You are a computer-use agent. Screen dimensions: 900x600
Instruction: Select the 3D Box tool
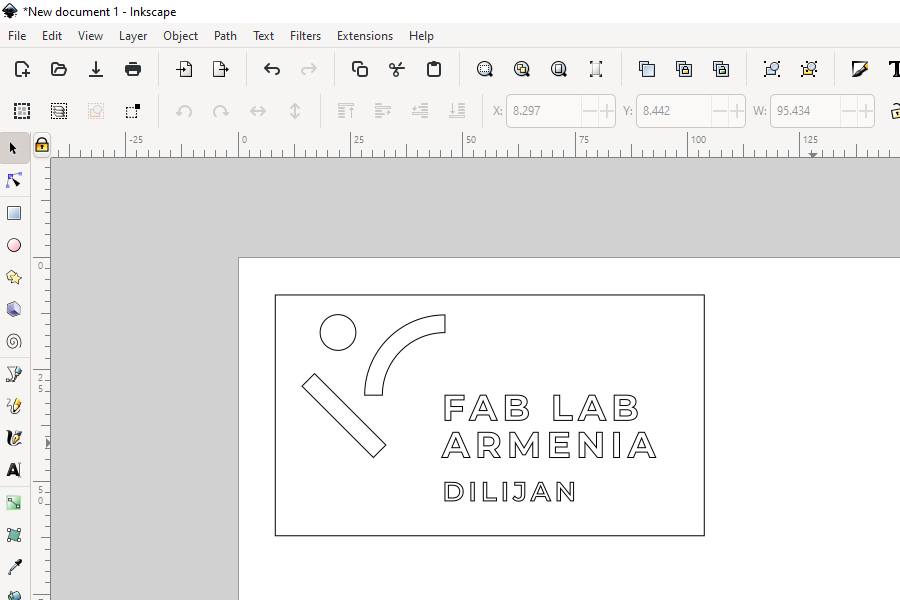14,308
